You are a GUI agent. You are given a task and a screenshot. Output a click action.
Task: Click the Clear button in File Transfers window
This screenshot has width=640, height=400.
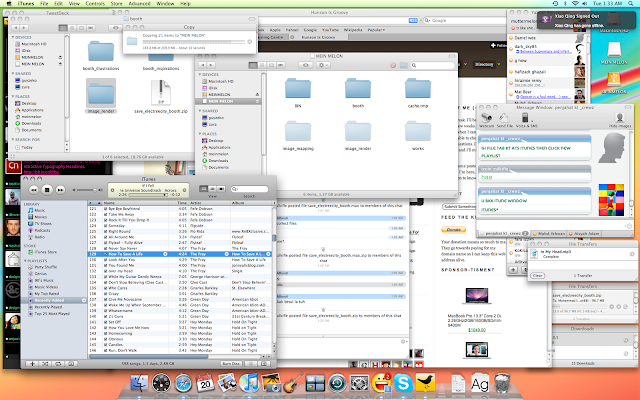pyautogui.click(x=538, y=276)
